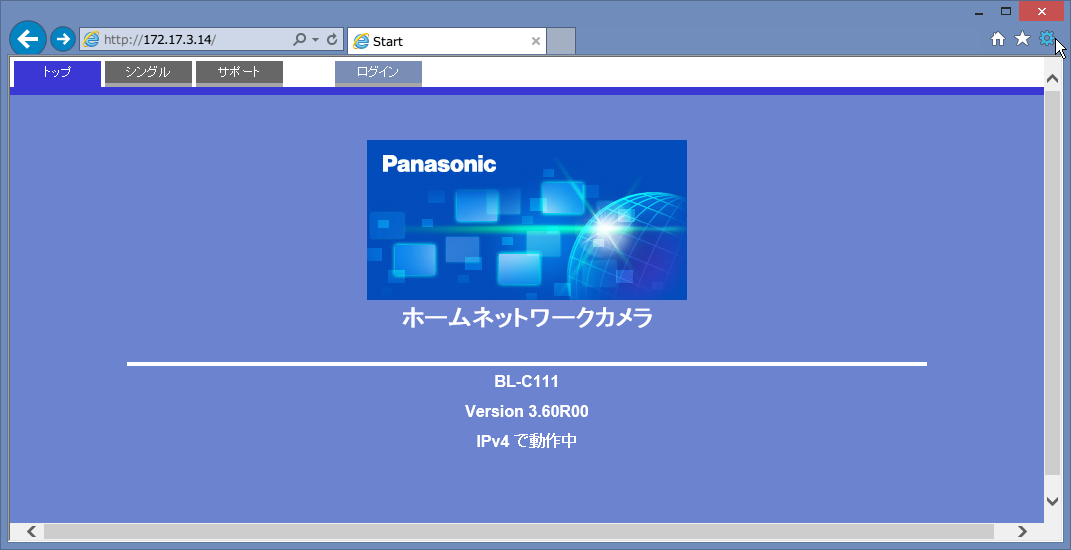Open a new blank tab

(x=561, y=41)
